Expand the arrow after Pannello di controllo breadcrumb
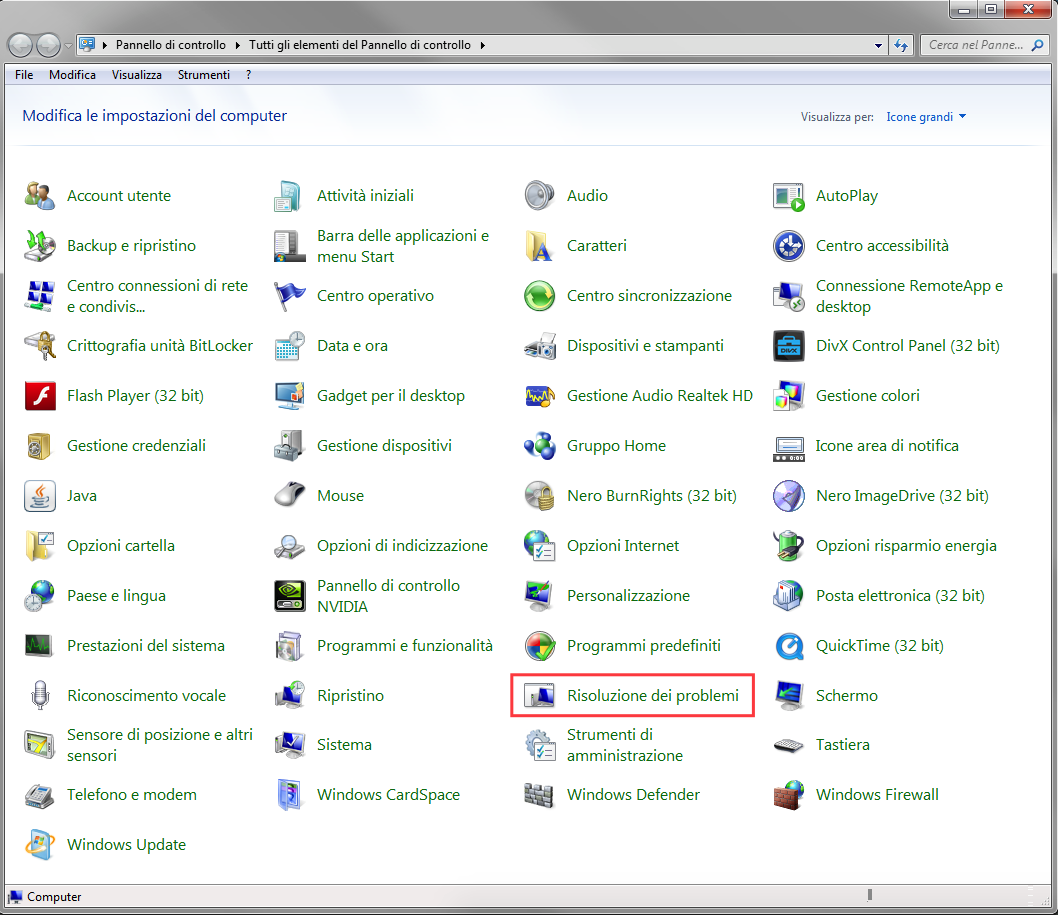The width and height of the screenshot is (1058, 915). tap(238, 45)
